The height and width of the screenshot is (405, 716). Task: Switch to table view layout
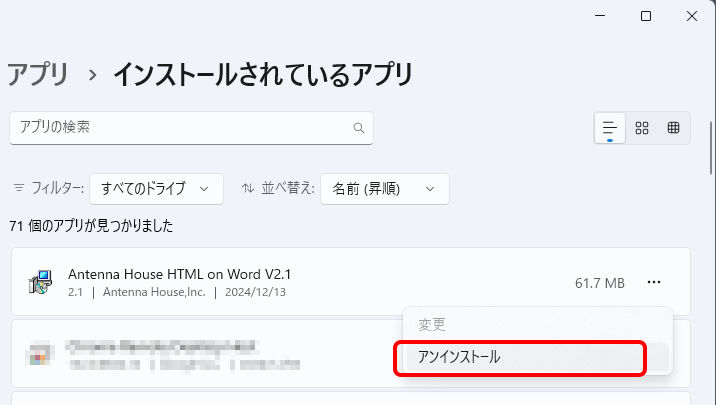pyautogui.click(x=674, y=128)
